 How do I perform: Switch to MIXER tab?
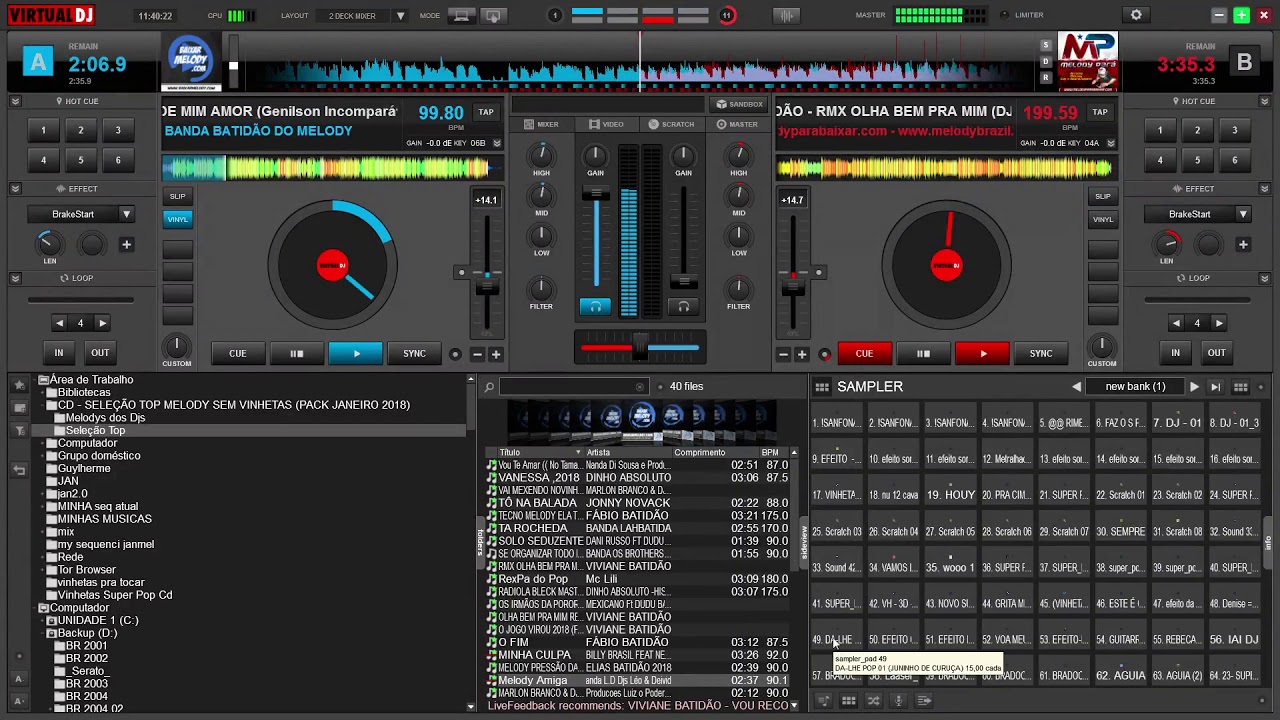tap(541, 124)
